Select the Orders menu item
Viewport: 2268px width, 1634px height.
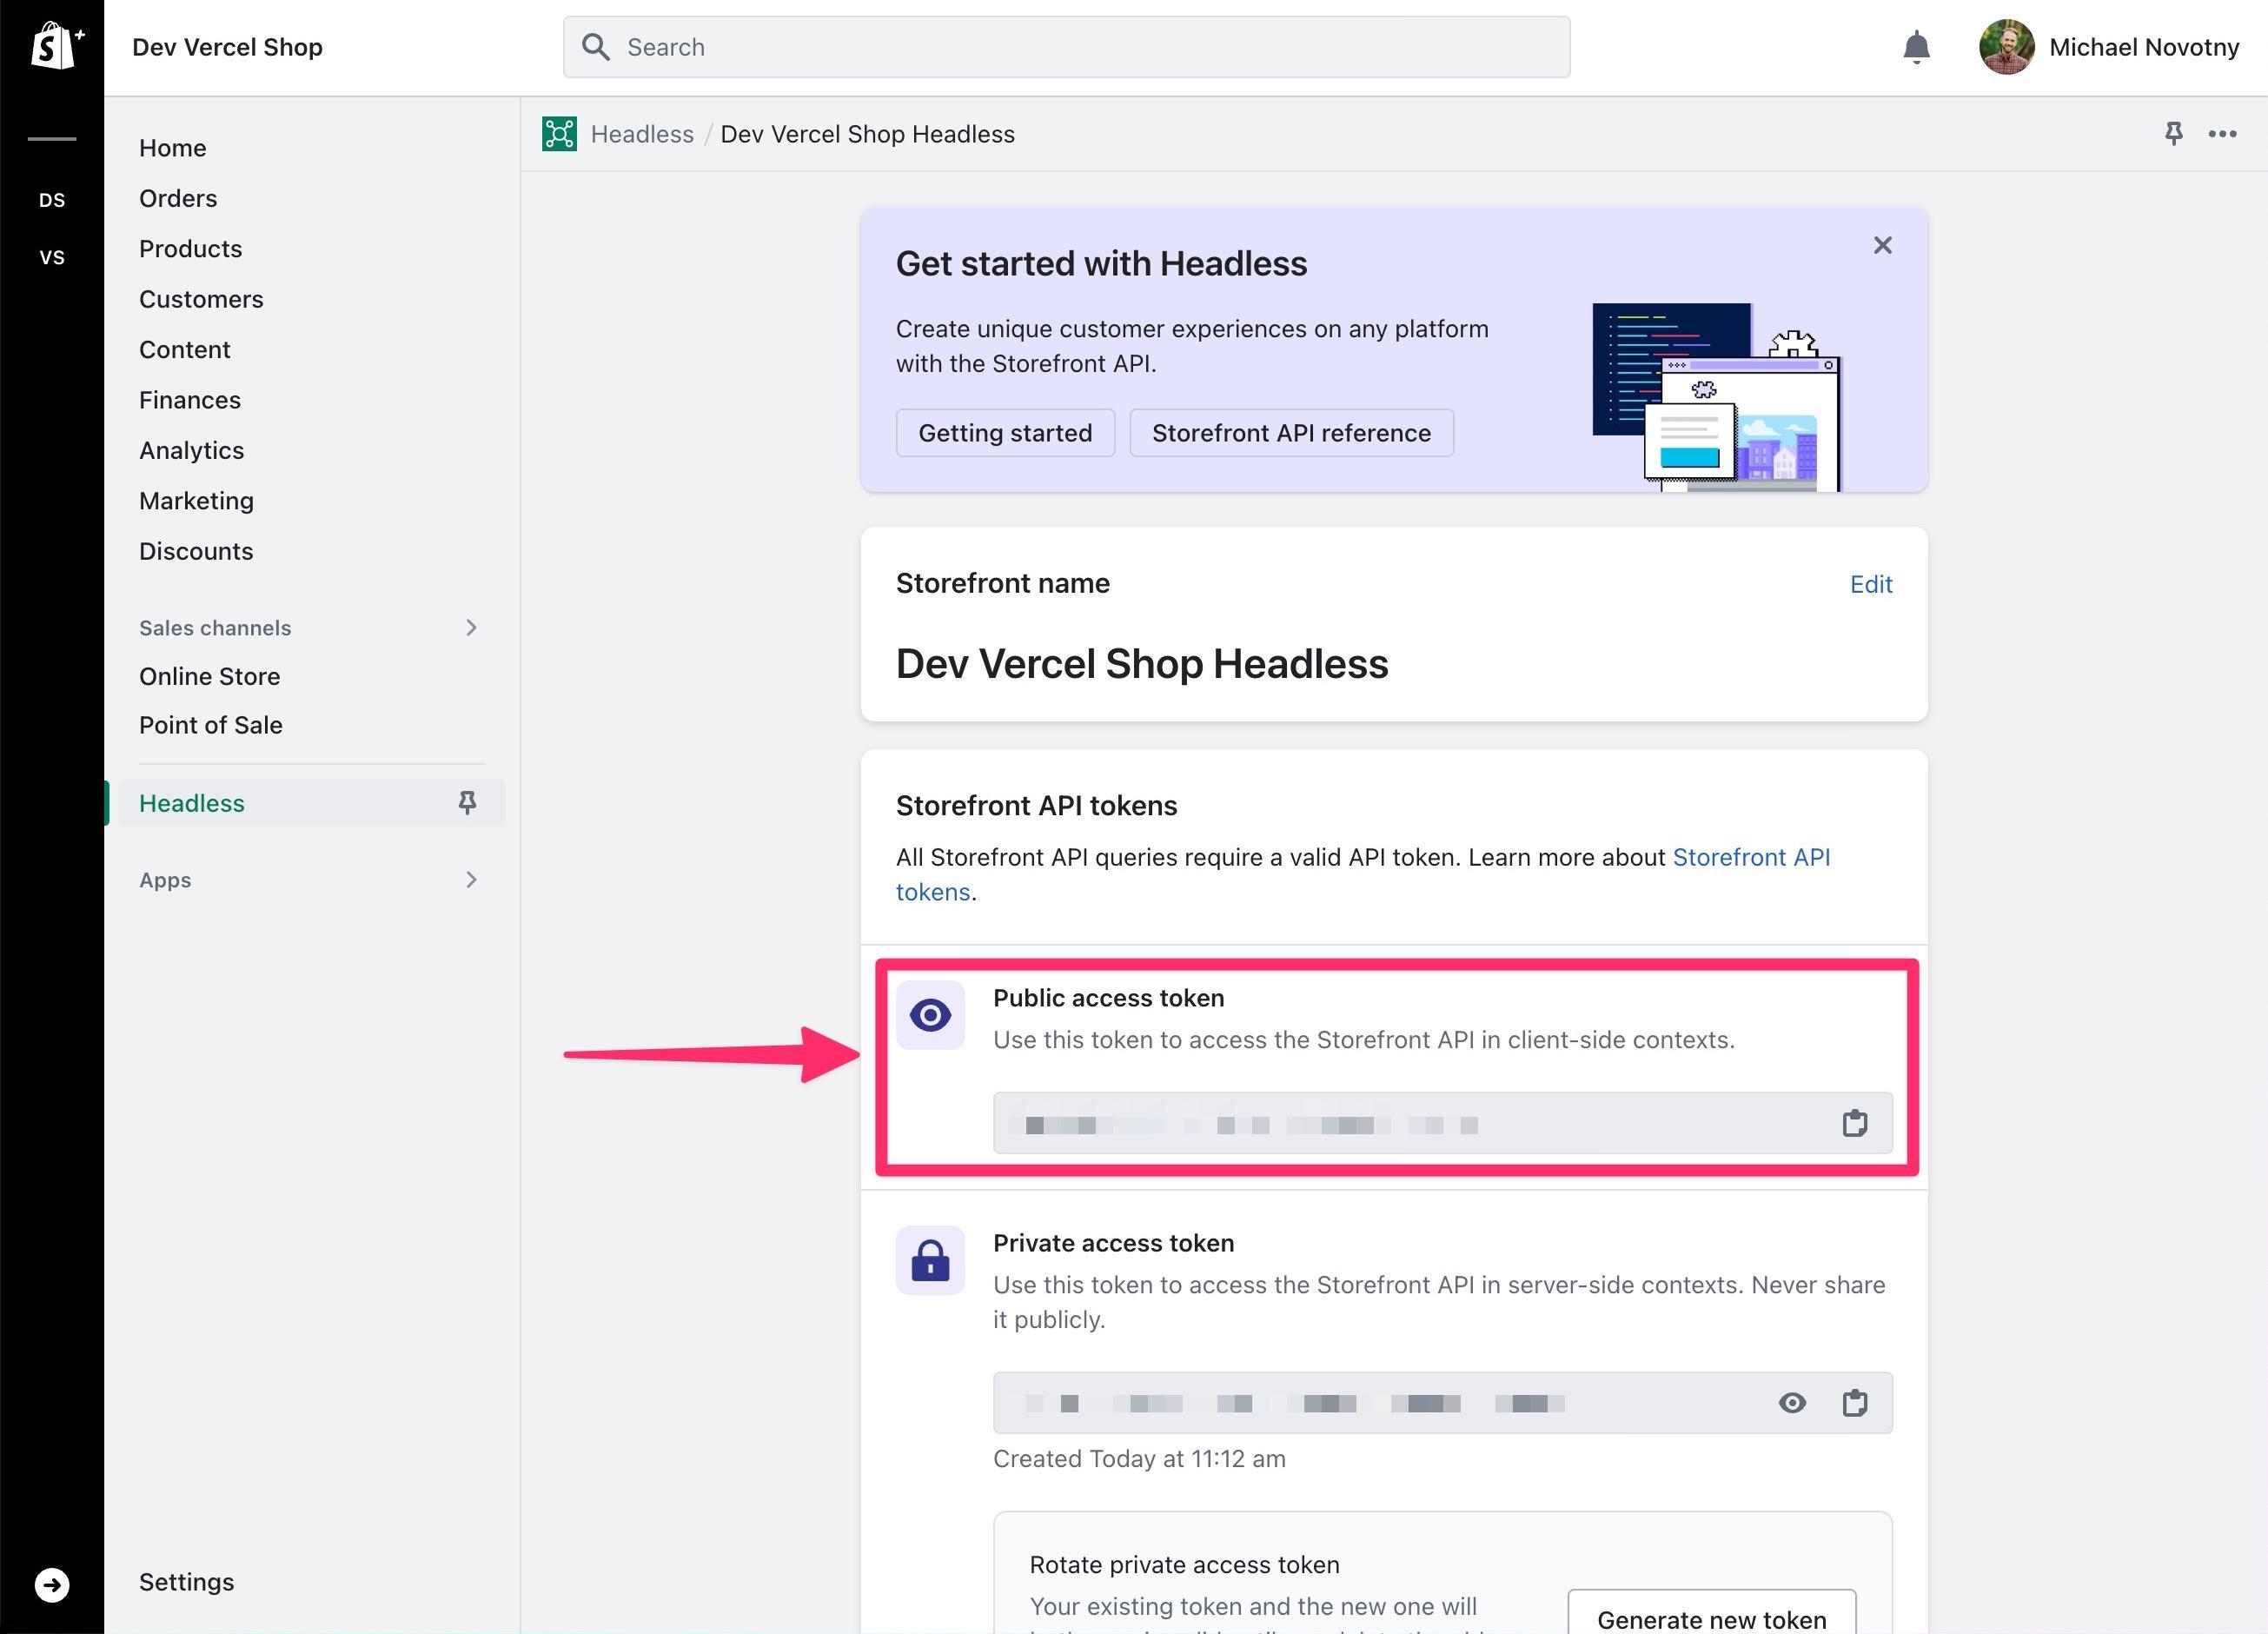click(178, 197)
